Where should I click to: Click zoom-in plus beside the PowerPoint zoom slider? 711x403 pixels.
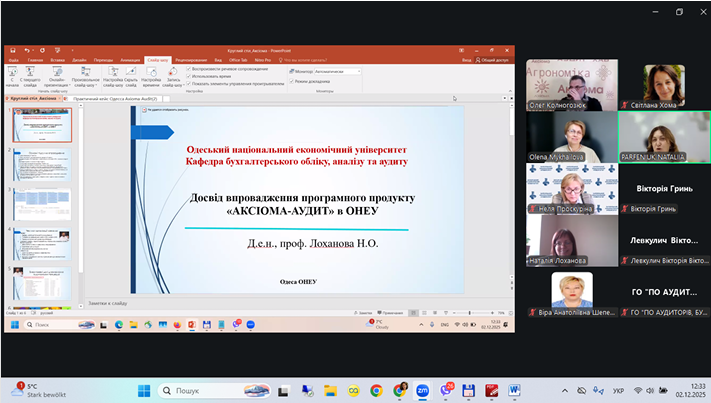(x=492, y=313)
